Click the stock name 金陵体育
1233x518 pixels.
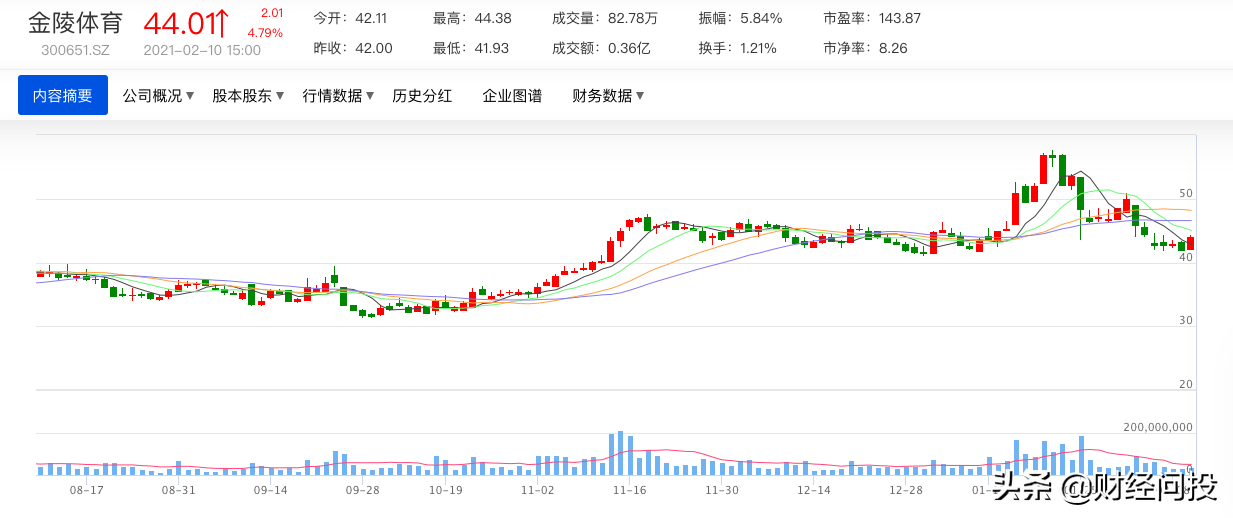tap(75, 22)
